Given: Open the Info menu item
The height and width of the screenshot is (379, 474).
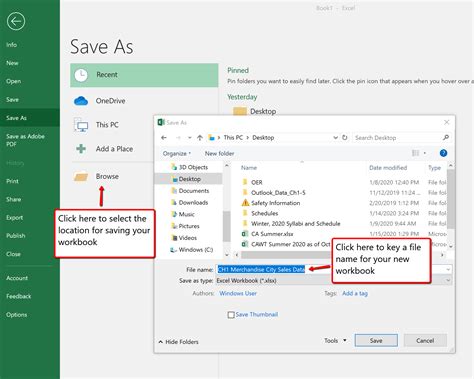Looking at the screenshot, I should pos(11,45).
